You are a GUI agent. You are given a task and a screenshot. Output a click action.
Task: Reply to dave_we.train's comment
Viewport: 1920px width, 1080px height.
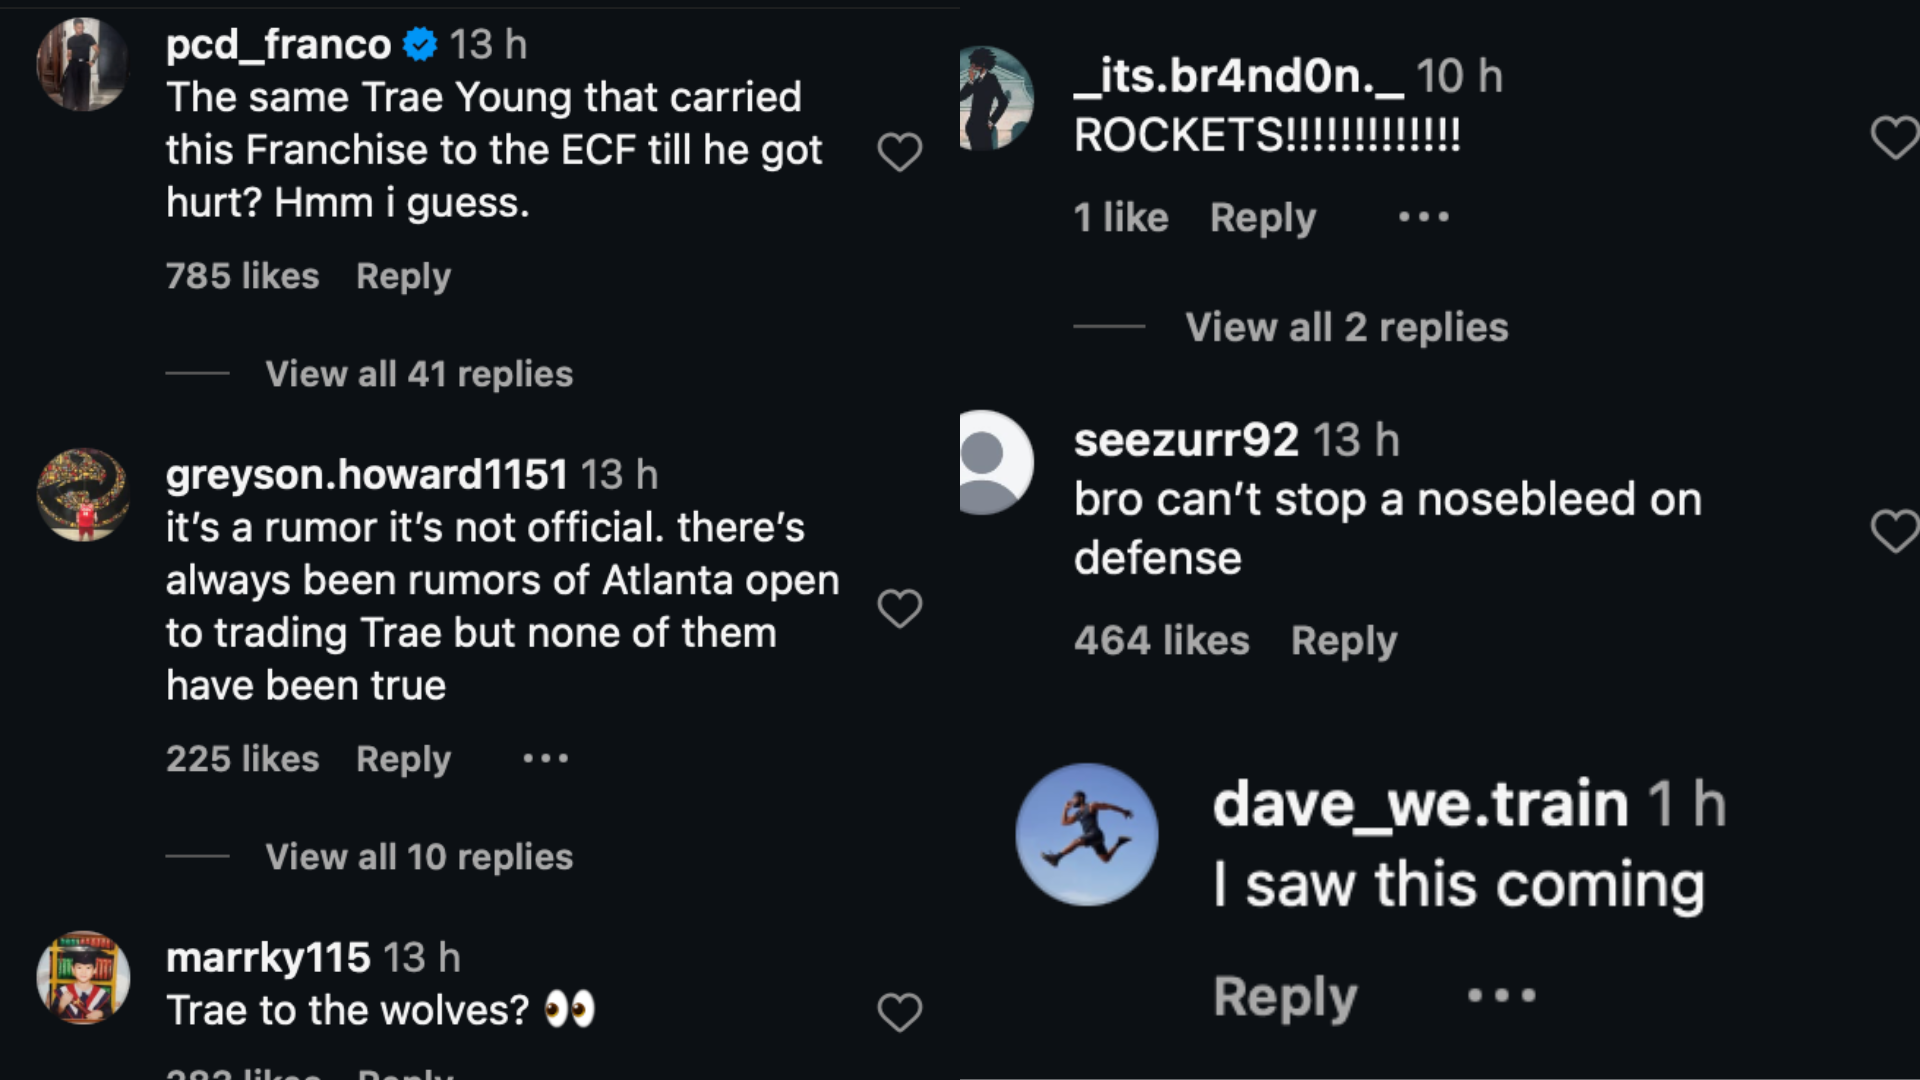pos(1285,996)
